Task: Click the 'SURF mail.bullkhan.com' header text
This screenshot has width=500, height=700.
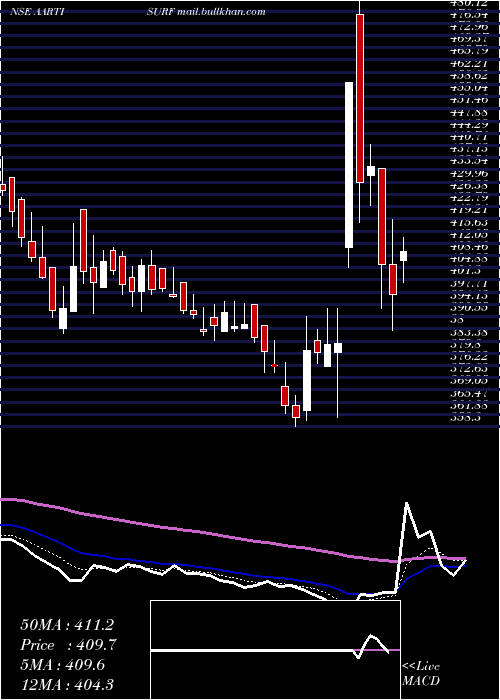Action: [206, 12]
